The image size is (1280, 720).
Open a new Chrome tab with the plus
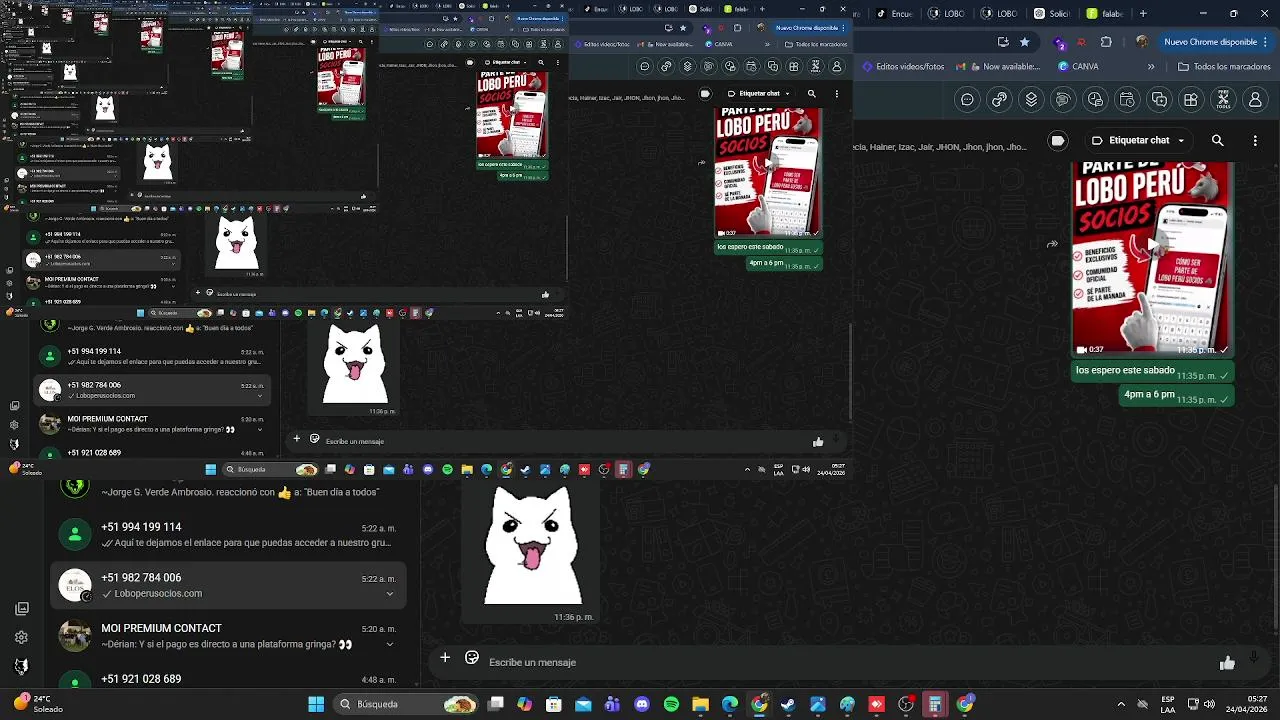pos(1143,14)
